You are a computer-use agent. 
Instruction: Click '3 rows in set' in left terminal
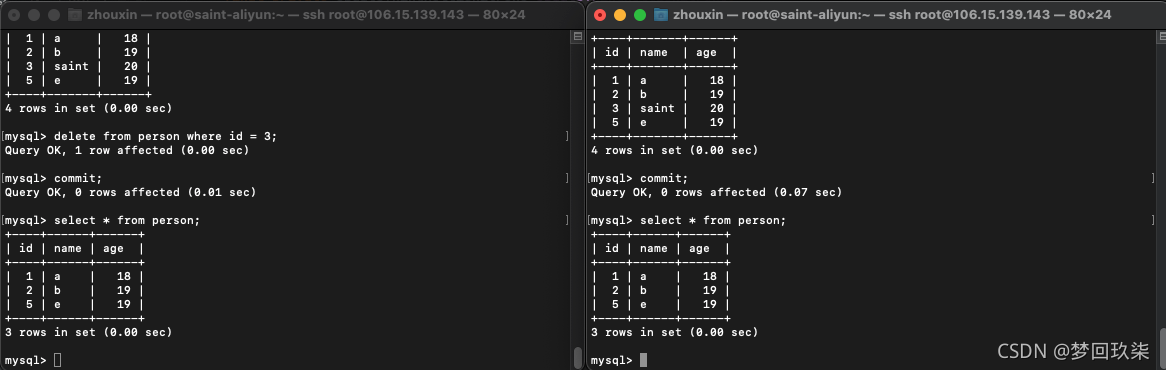pos(88,332)
